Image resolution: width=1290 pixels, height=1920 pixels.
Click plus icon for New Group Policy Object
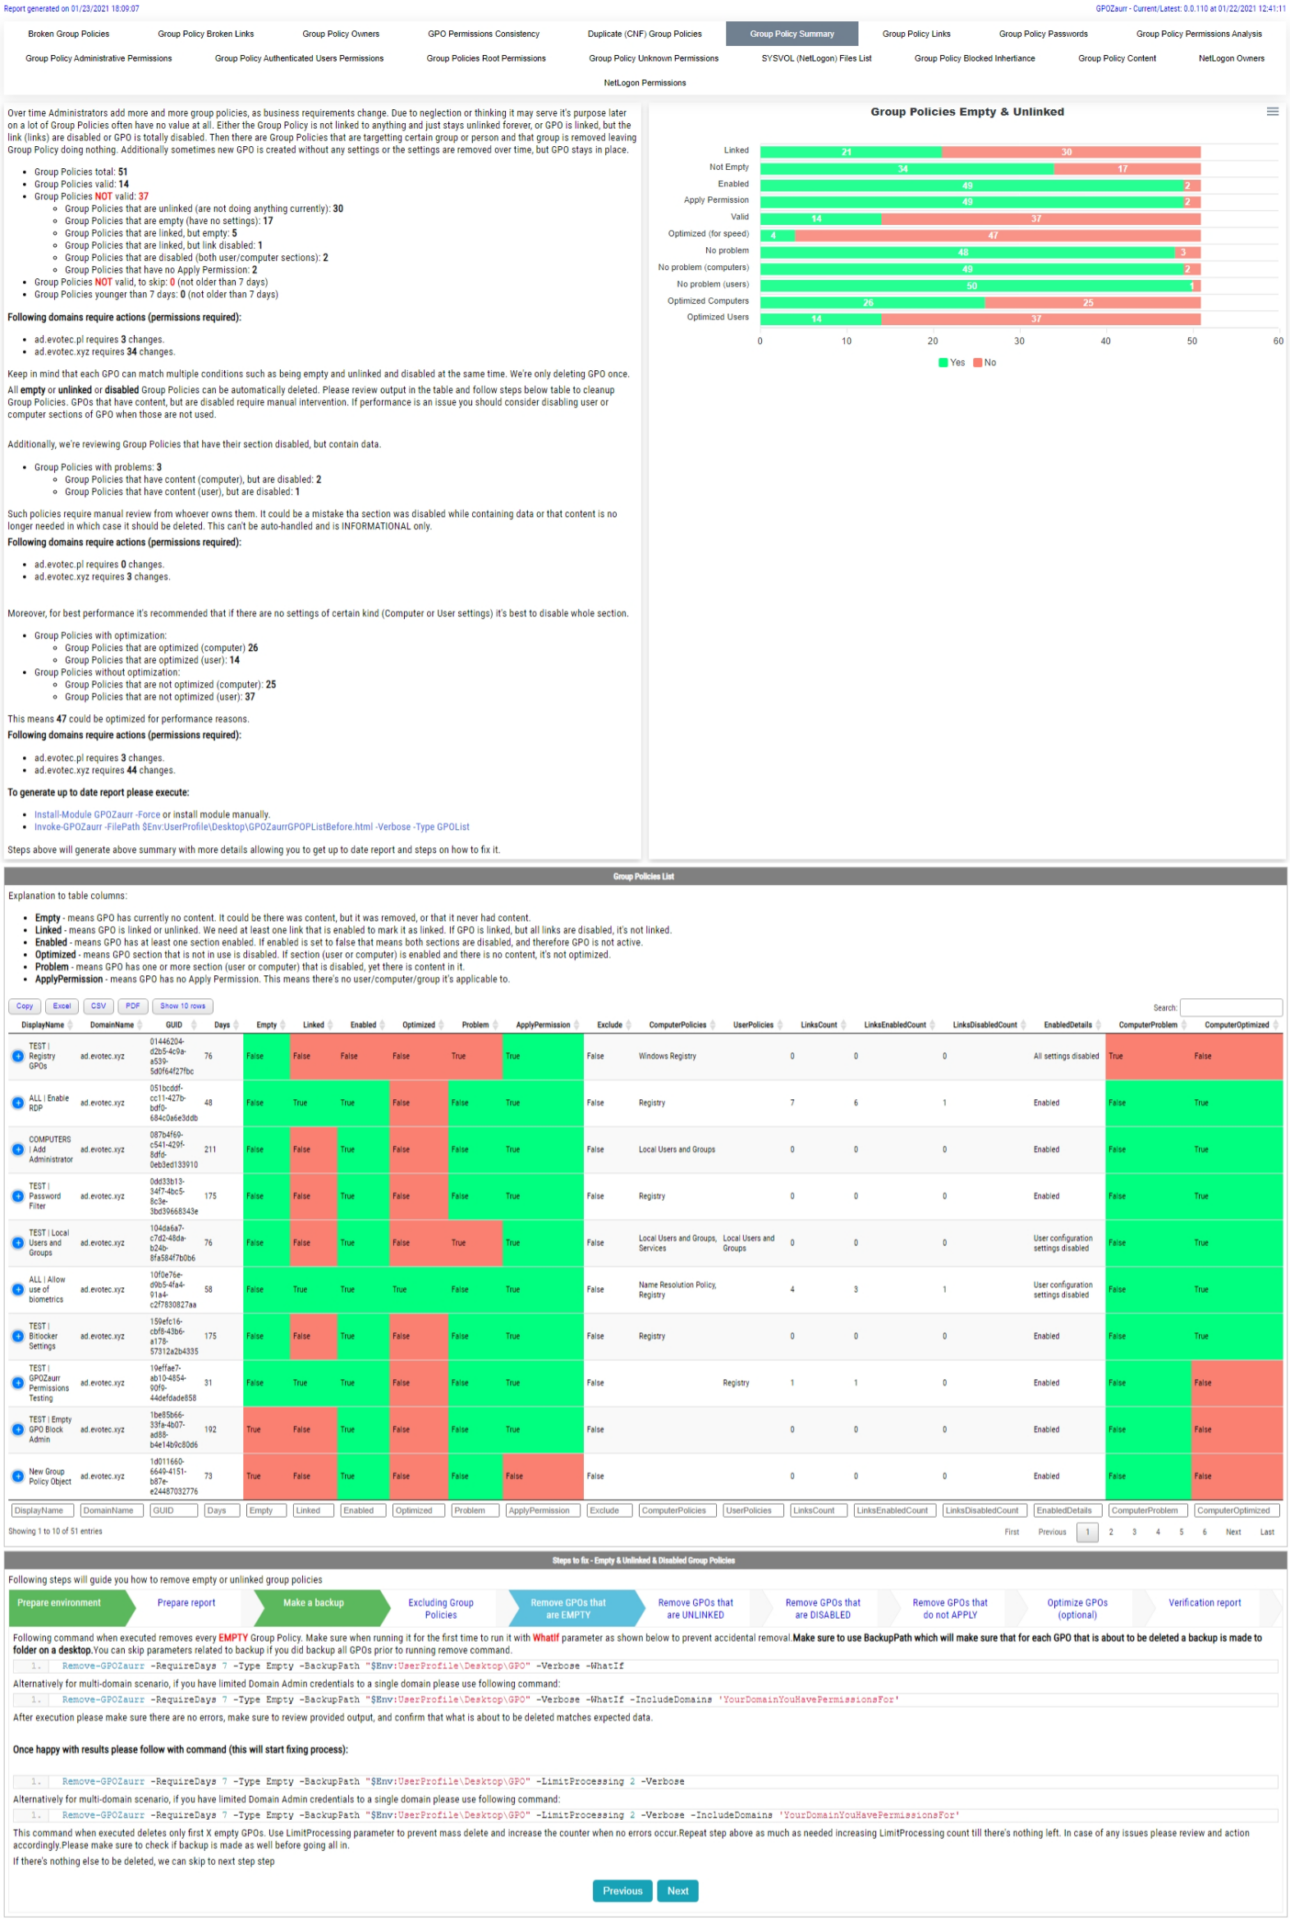click(18, 1476)
